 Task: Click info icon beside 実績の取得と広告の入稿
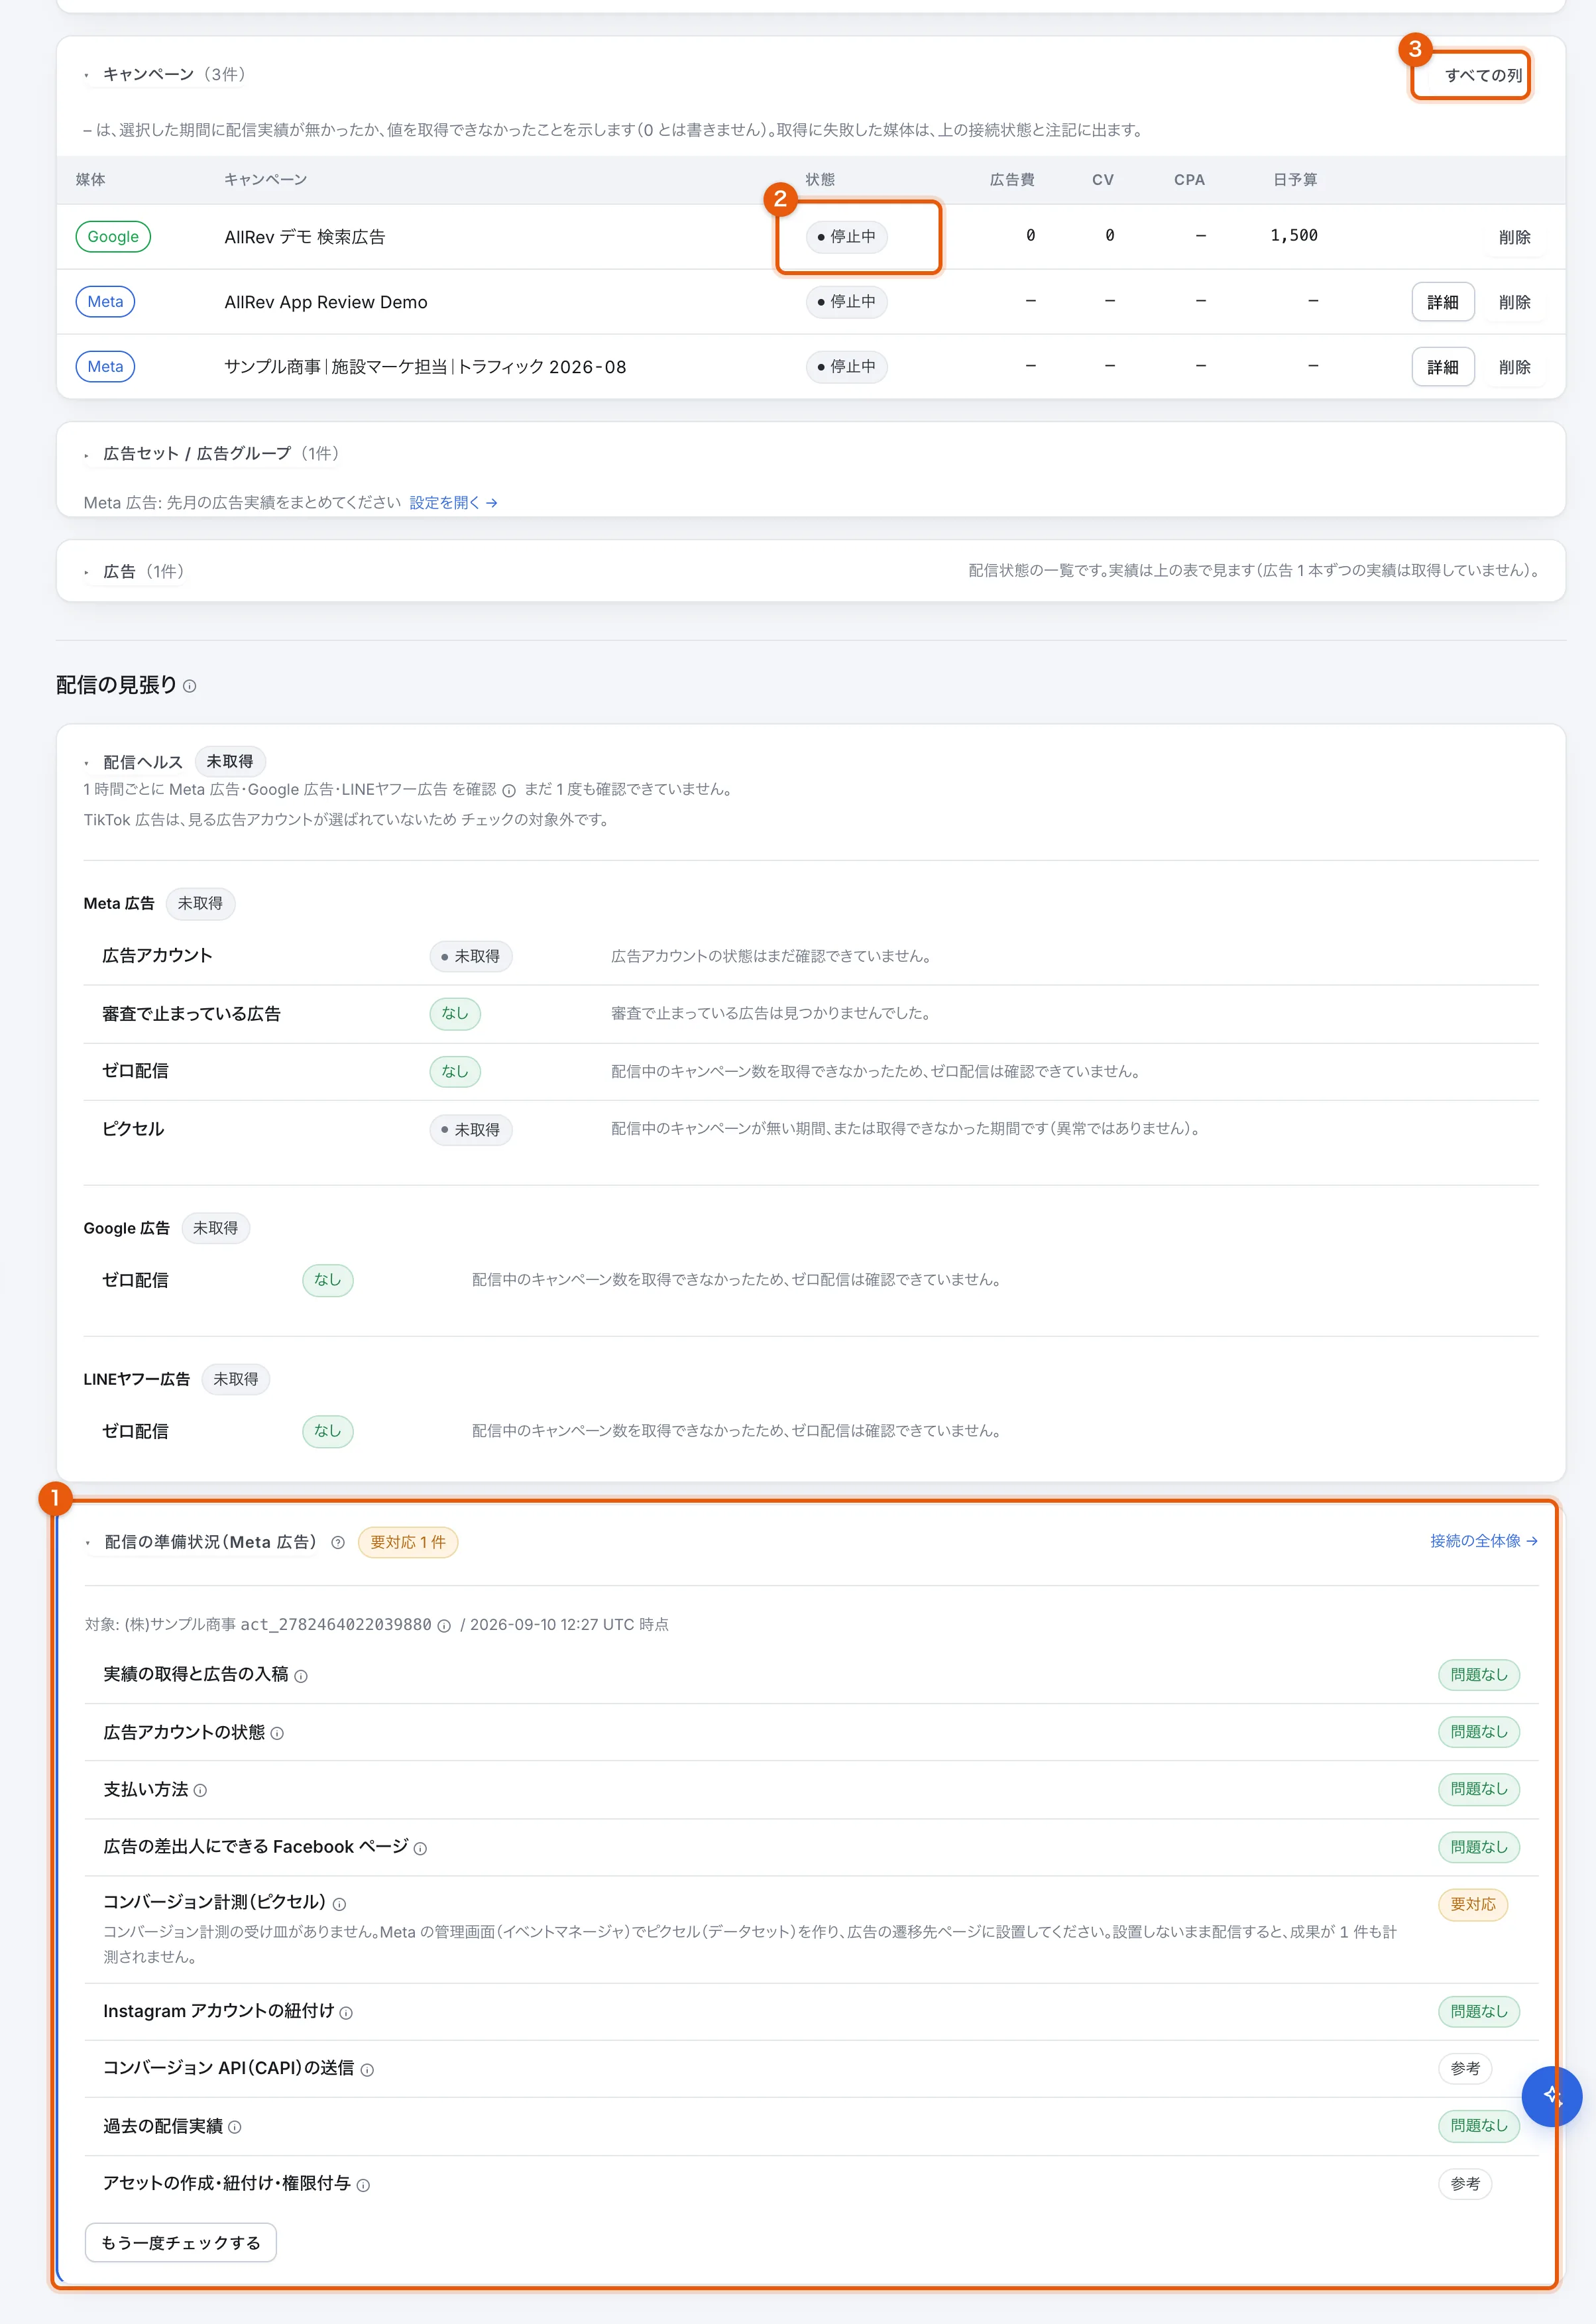click(301, 1676)
